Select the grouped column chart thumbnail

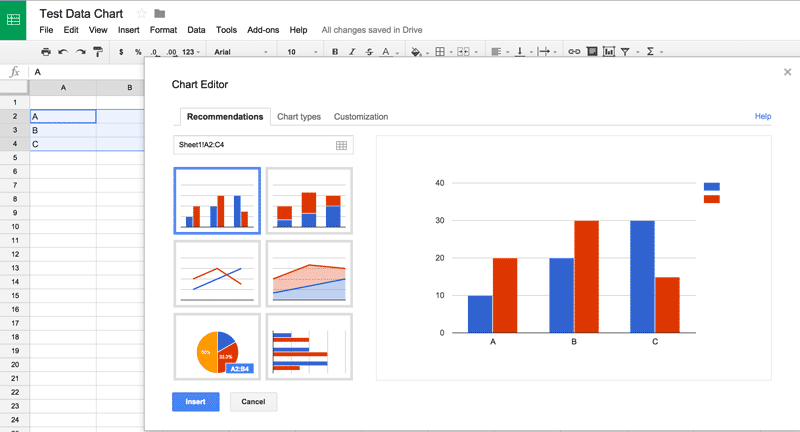click(x=217, y=201)
